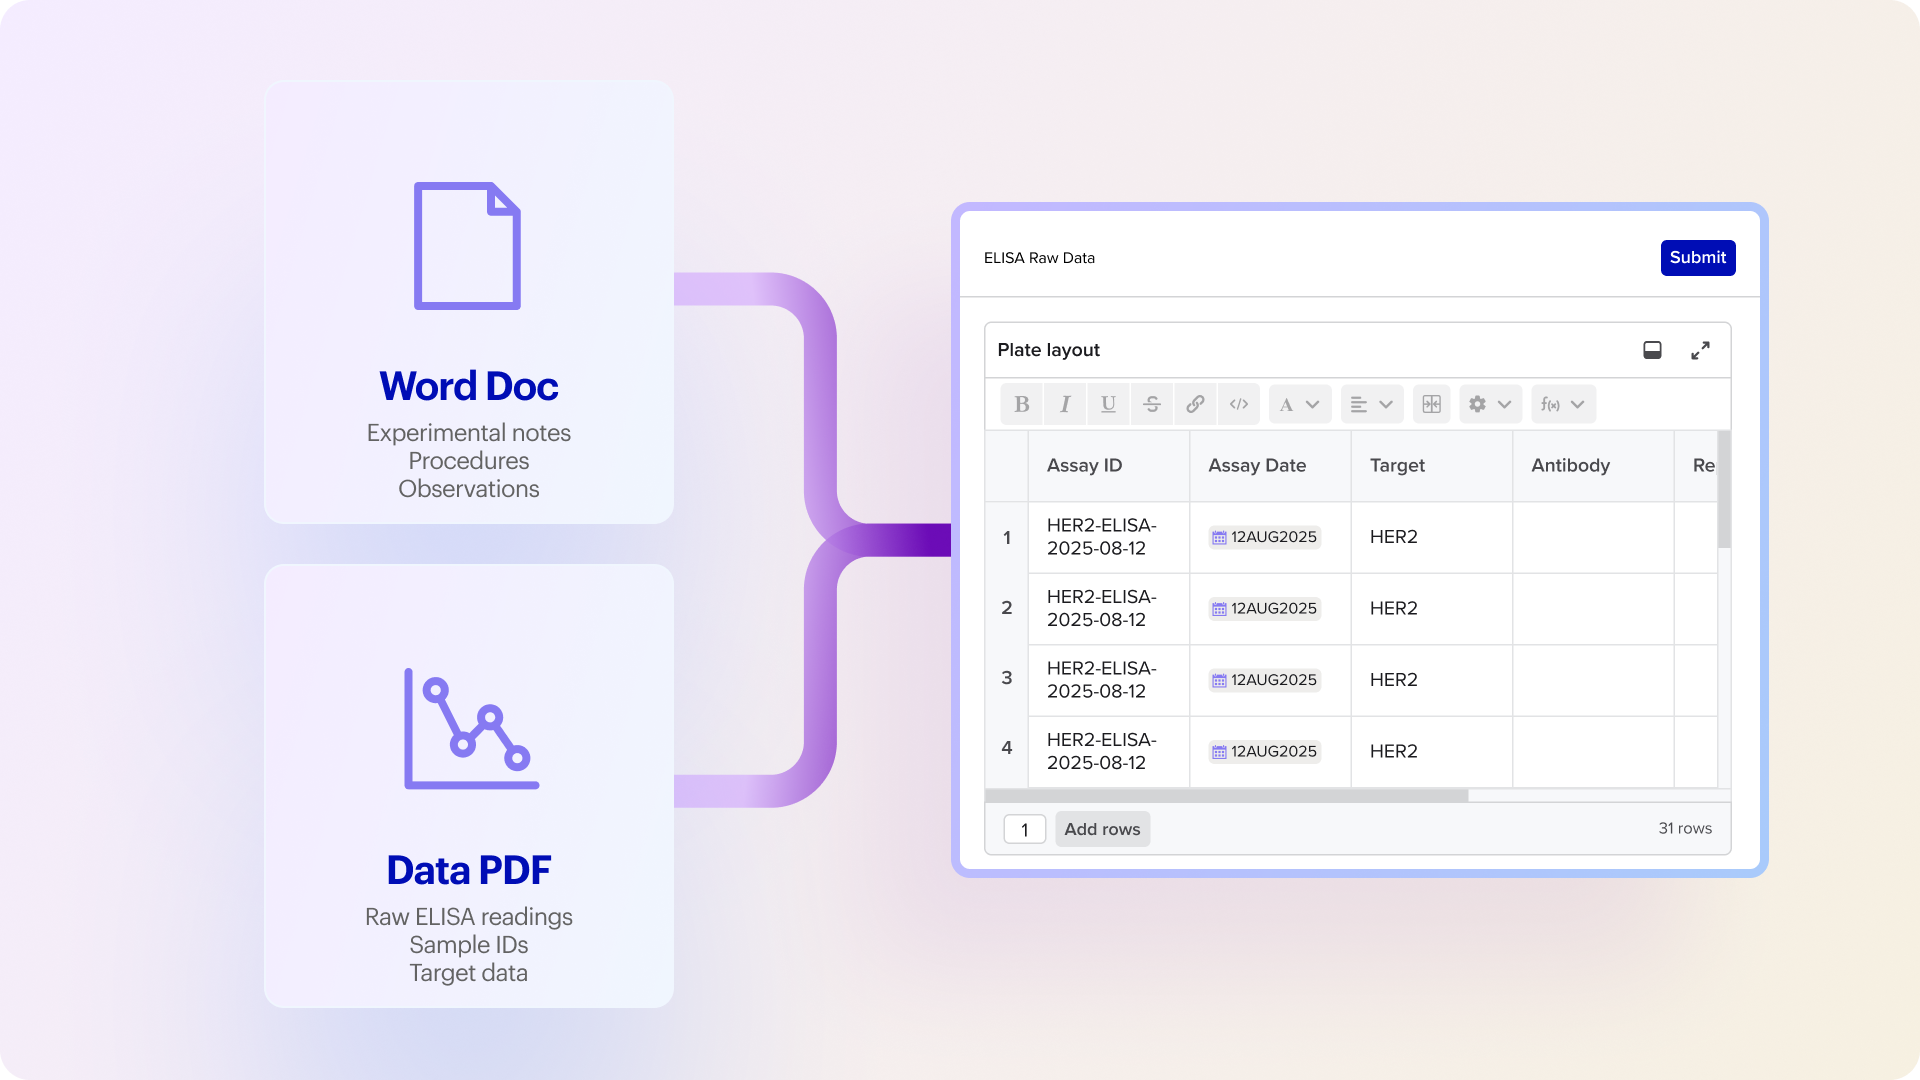Apply italic formatting
Viewport: 1920px width, 1080px height.
point(1064,404)
